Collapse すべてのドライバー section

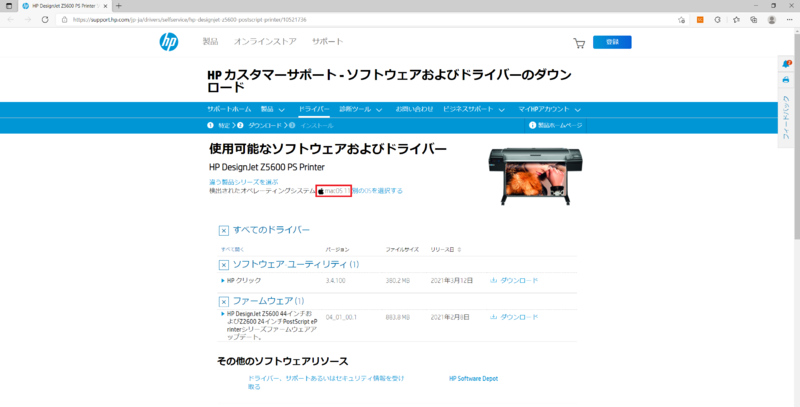(x=223, y=231)
